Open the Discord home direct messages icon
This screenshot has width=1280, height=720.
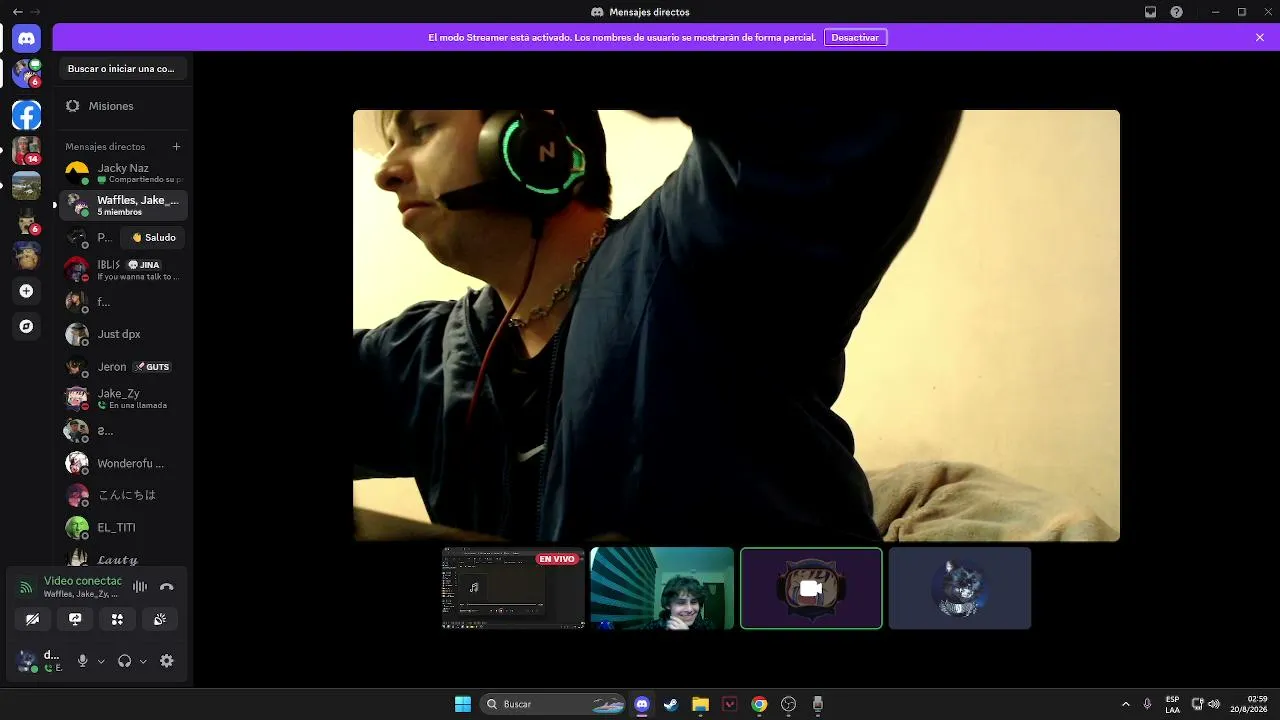pyautogui.click(x=26, y=39)
